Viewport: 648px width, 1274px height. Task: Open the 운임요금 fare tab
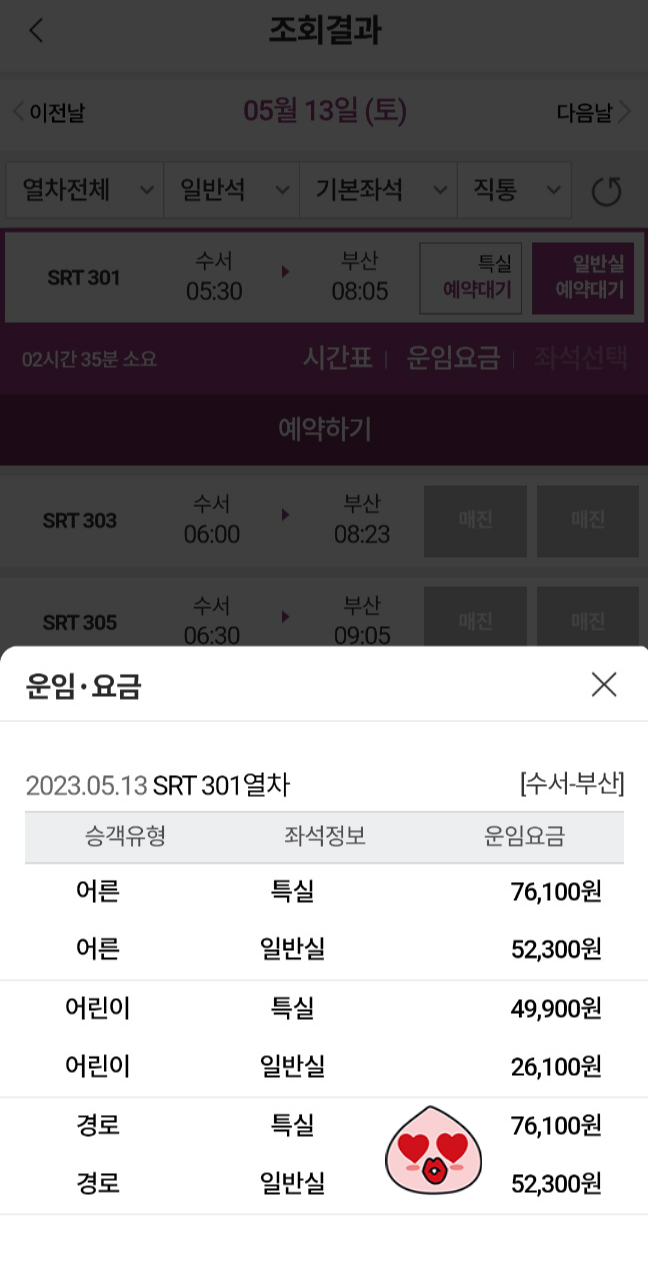[x=453, y=358]
